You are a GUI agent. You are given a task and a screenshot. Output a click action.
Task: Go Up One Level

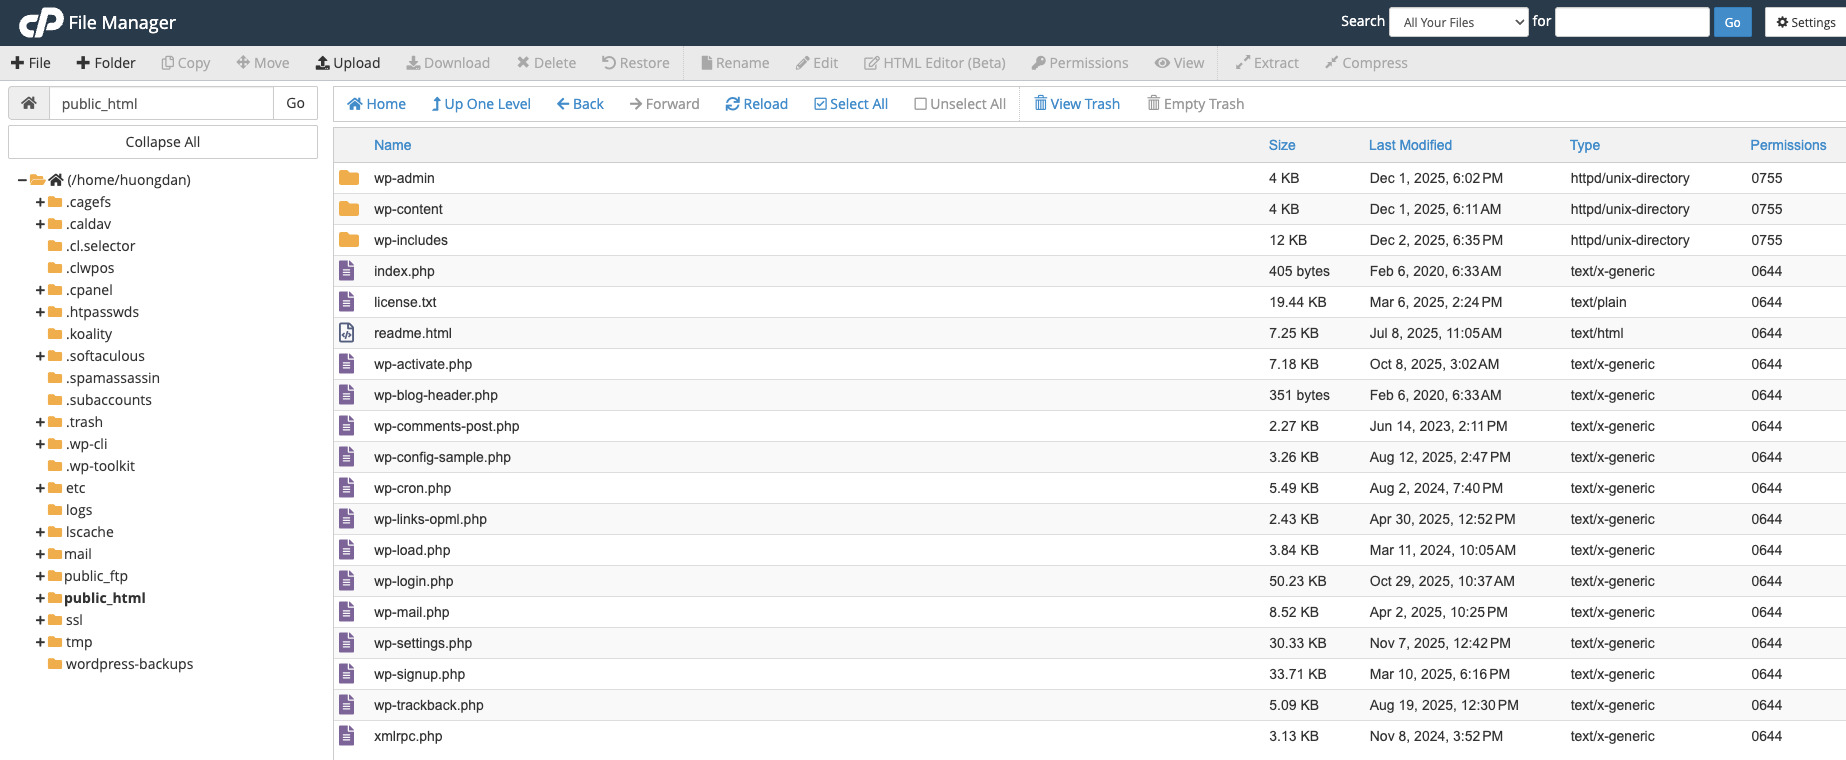click(480, 104)
